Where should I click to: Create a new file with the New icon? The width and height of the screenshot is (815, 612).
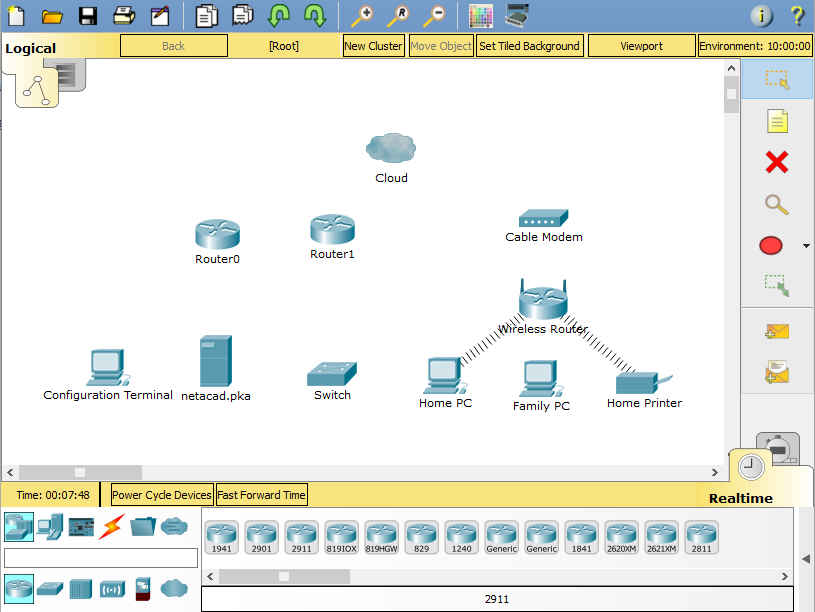click(16, 16)
